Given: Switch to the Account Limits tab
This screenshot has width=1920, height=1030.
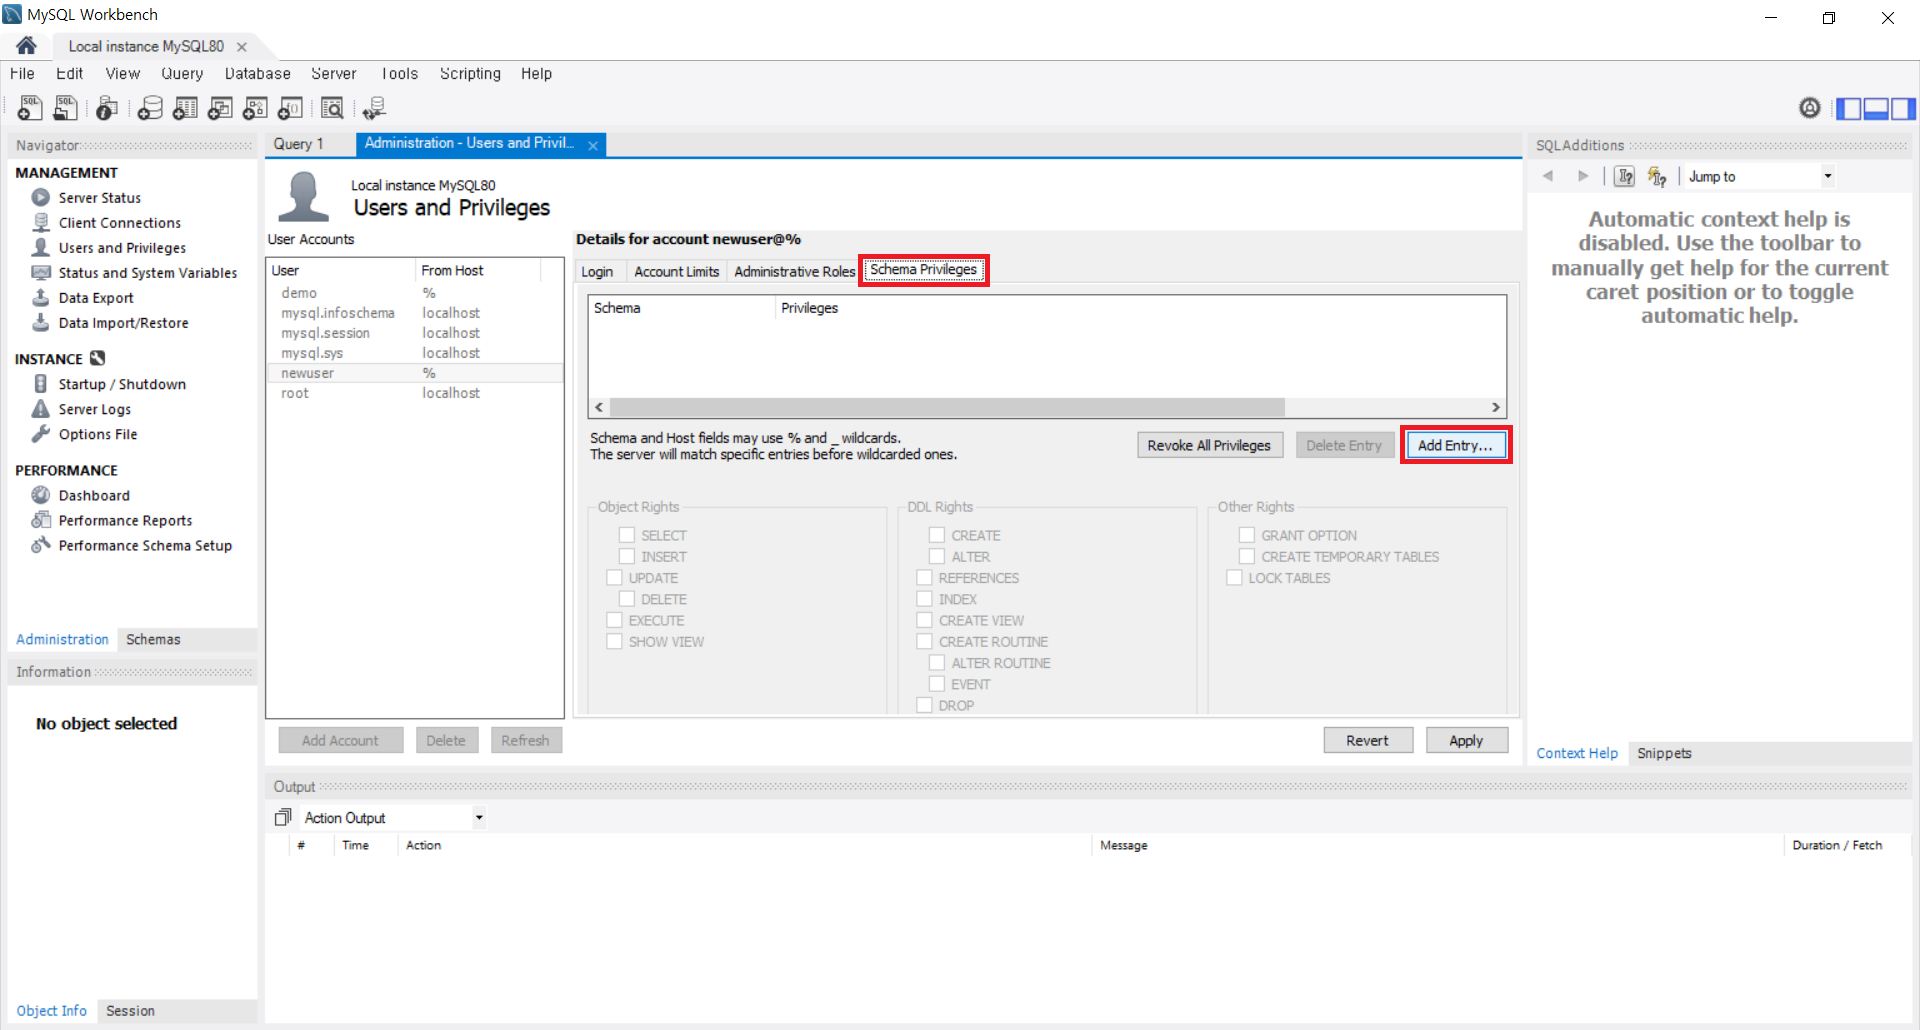Looking at the screenshot, I should point(676,272).
